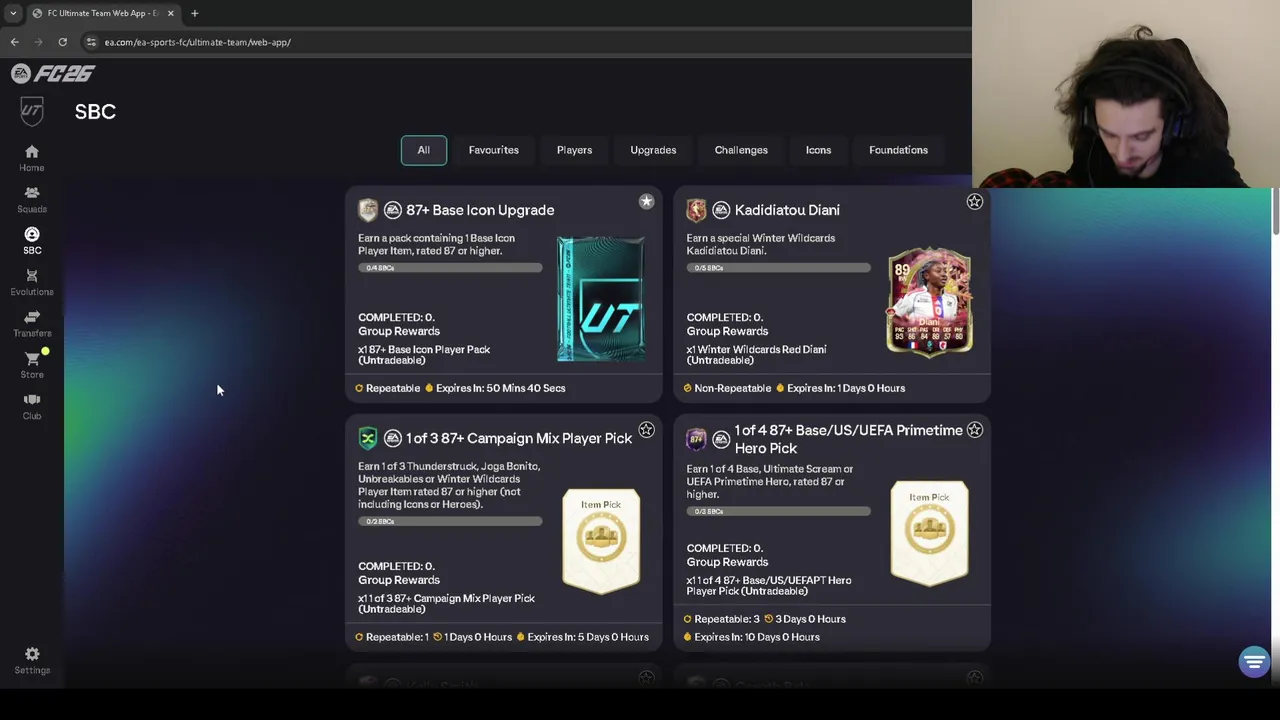The width and height of the screenshot is (1280, 720).
Task: Favourite the Primetime Hero Pick star
Action: point(974,430)
